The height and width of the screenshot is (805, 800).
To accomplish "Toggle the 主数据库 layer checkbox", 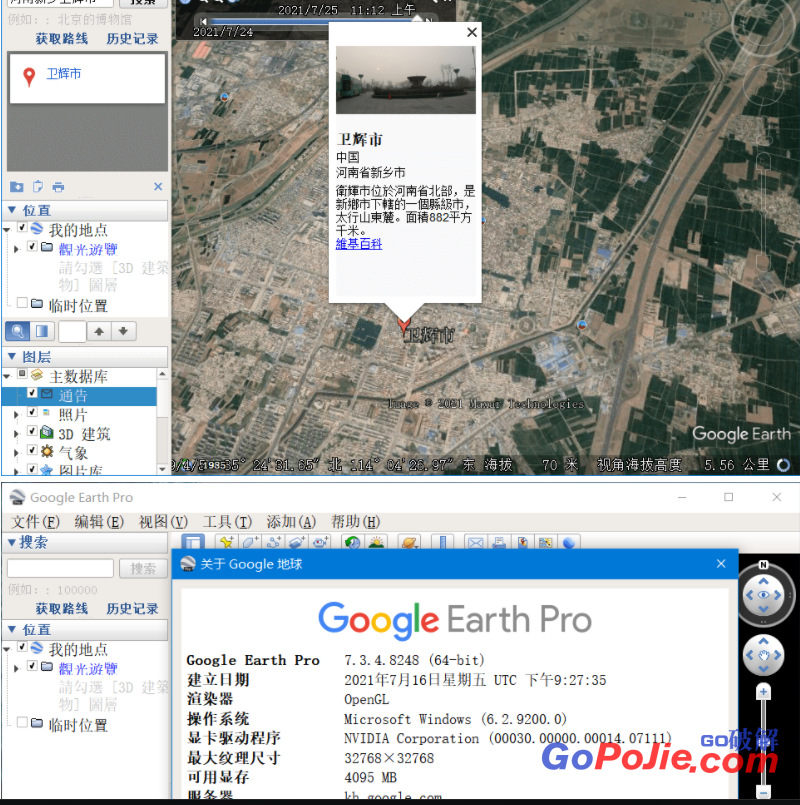I will (22, 374).
